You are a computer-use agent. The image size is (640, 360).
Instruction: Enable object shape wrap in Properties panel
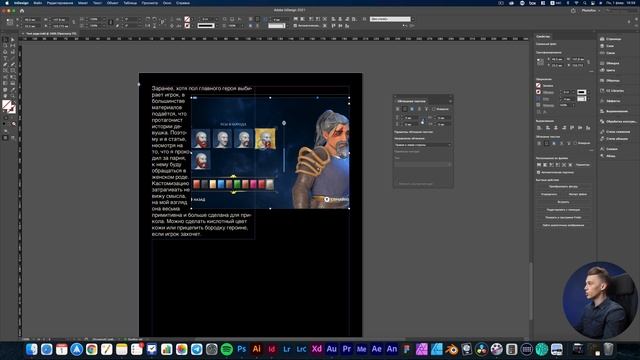[553, 143]
